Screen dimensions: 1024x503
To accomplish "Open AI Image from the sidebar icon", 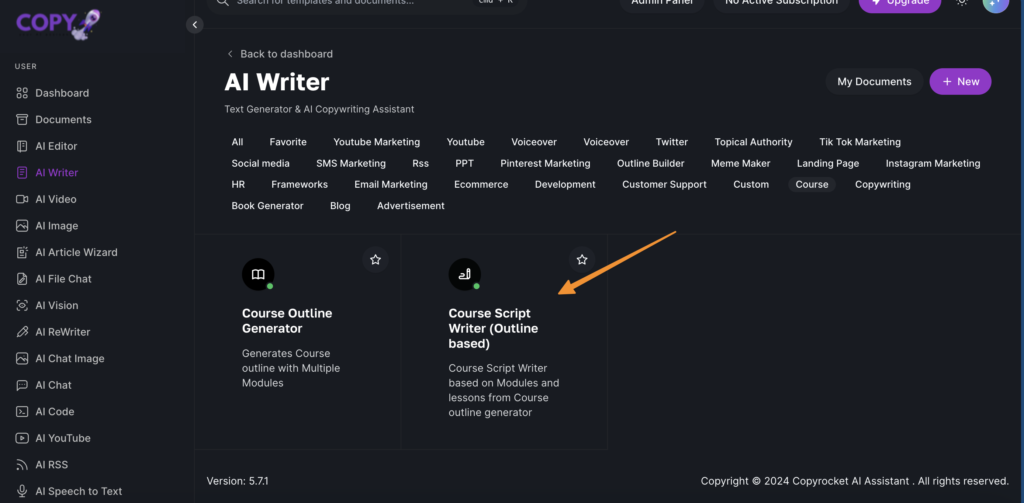I will 22,226.
